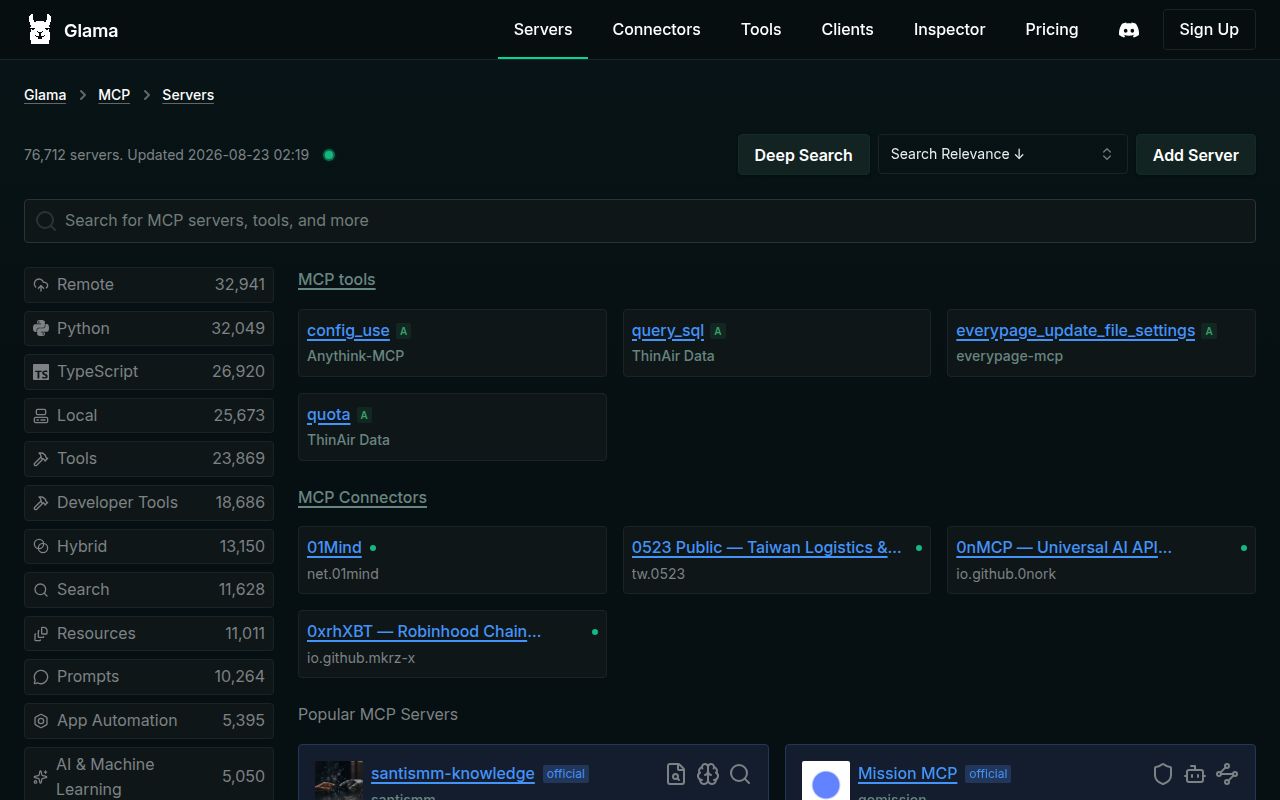Open the 0nMCP Universal AI API connector

pyautogui.click(x=1064, y=548)
